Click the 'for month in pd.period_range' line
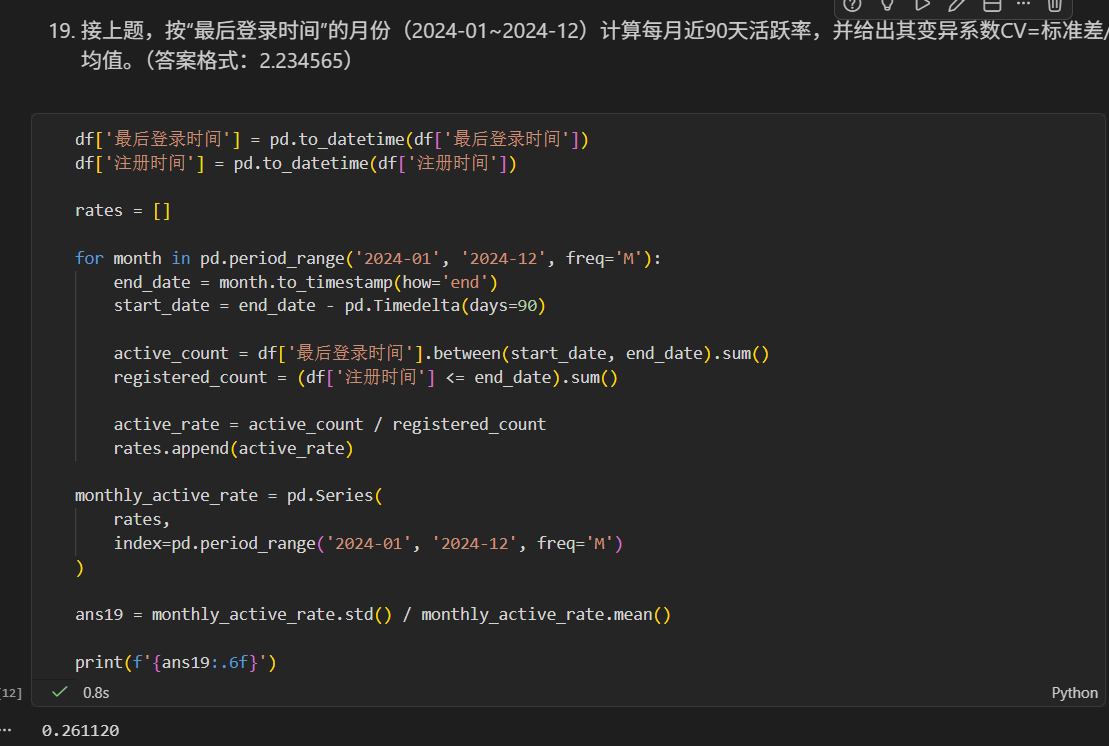 368,258
